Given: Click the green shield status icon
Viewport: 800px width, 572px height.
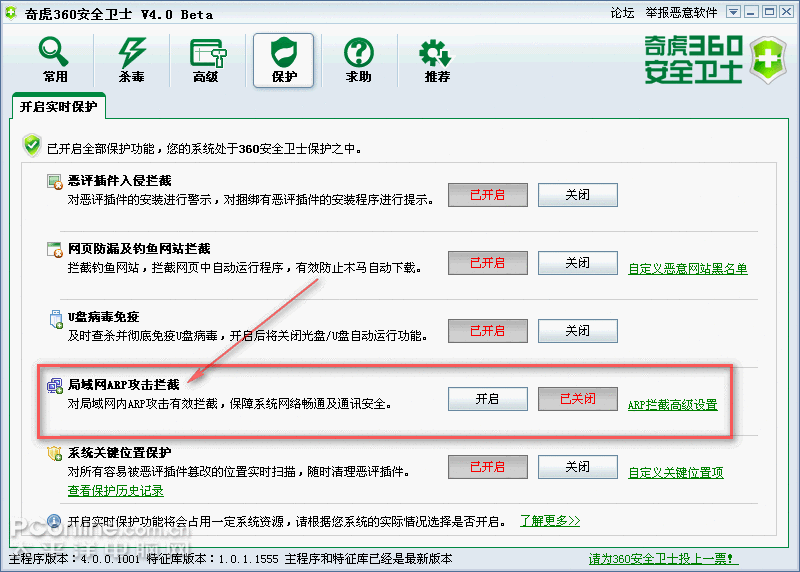Looking at the screenshot, I should click(x=32, y=146).
